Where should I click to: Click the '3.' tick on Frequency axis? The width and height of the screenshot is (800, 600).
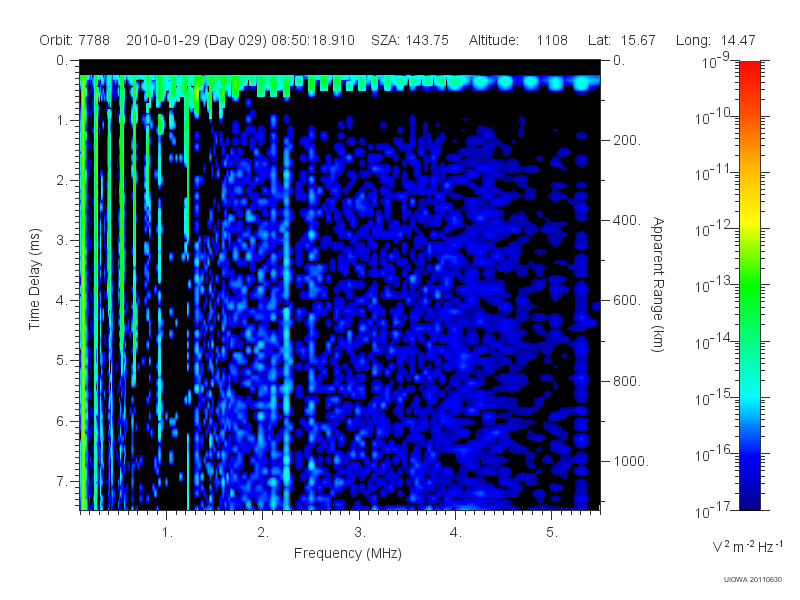point(360,533)
